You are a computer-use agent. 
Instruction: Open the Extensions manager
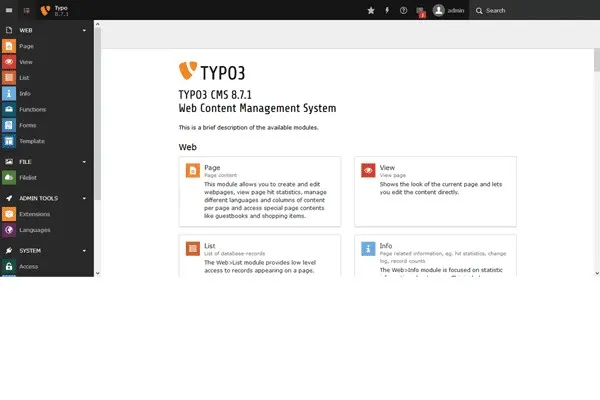(33, 214)
